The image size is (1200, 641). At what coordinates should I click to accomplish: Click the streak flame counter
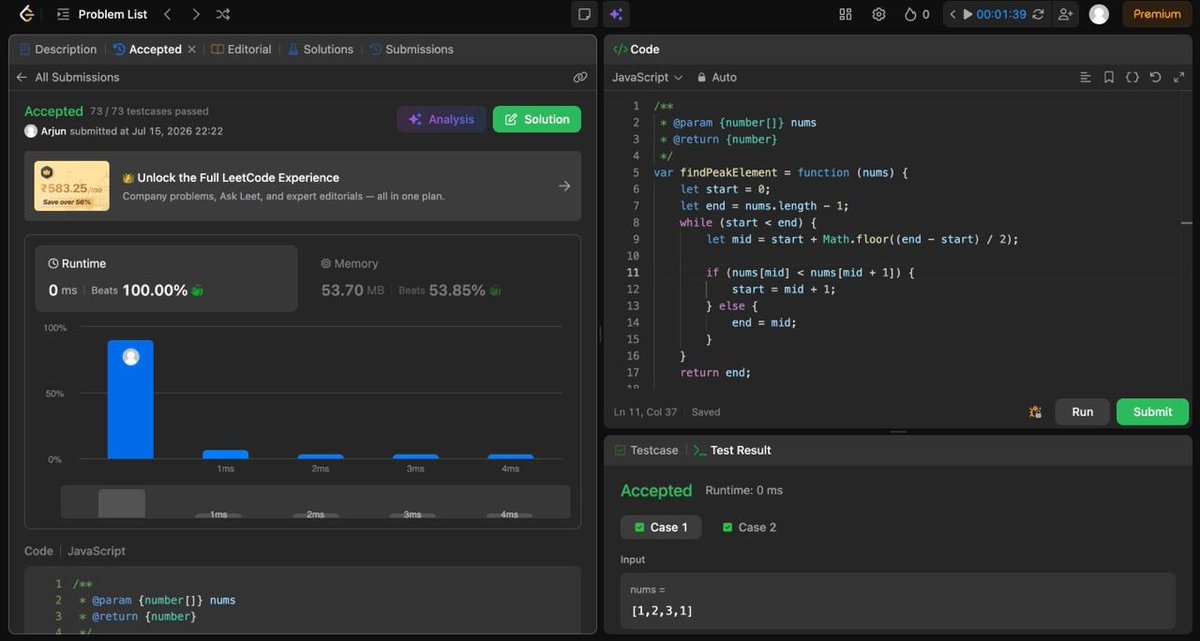coord(916,14)
